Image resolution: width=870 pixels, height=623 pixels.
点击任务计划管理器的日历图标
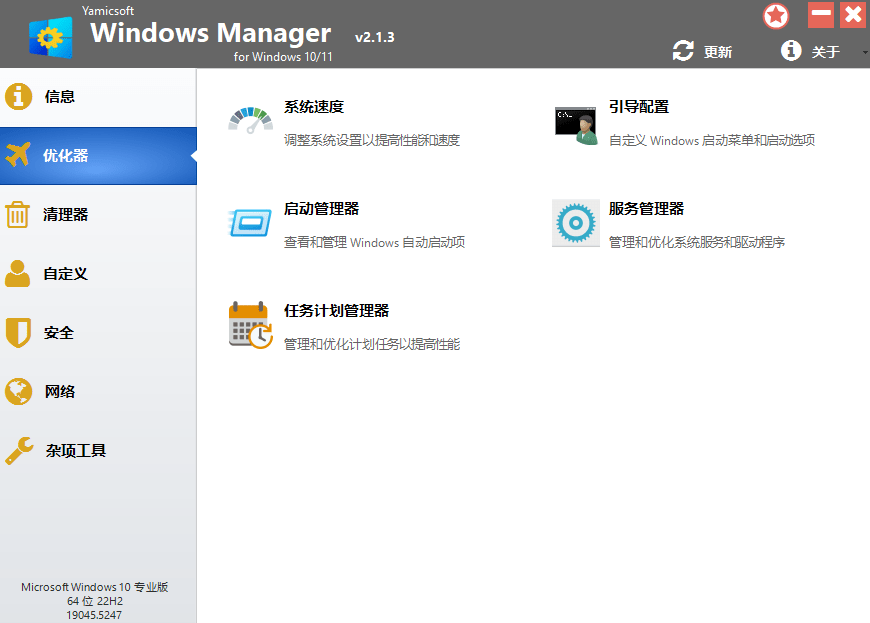click(250, 324)
